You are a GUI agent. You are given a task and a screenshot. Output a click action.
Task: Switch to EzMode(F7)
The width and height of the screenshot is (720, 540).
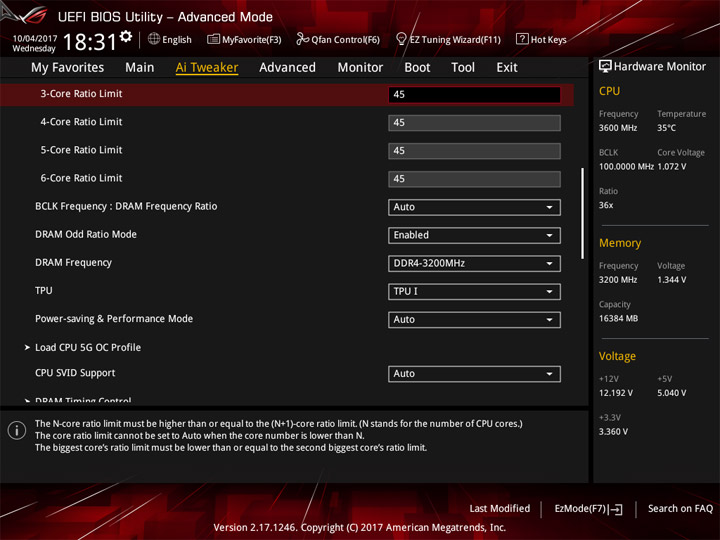coord(588,509)
